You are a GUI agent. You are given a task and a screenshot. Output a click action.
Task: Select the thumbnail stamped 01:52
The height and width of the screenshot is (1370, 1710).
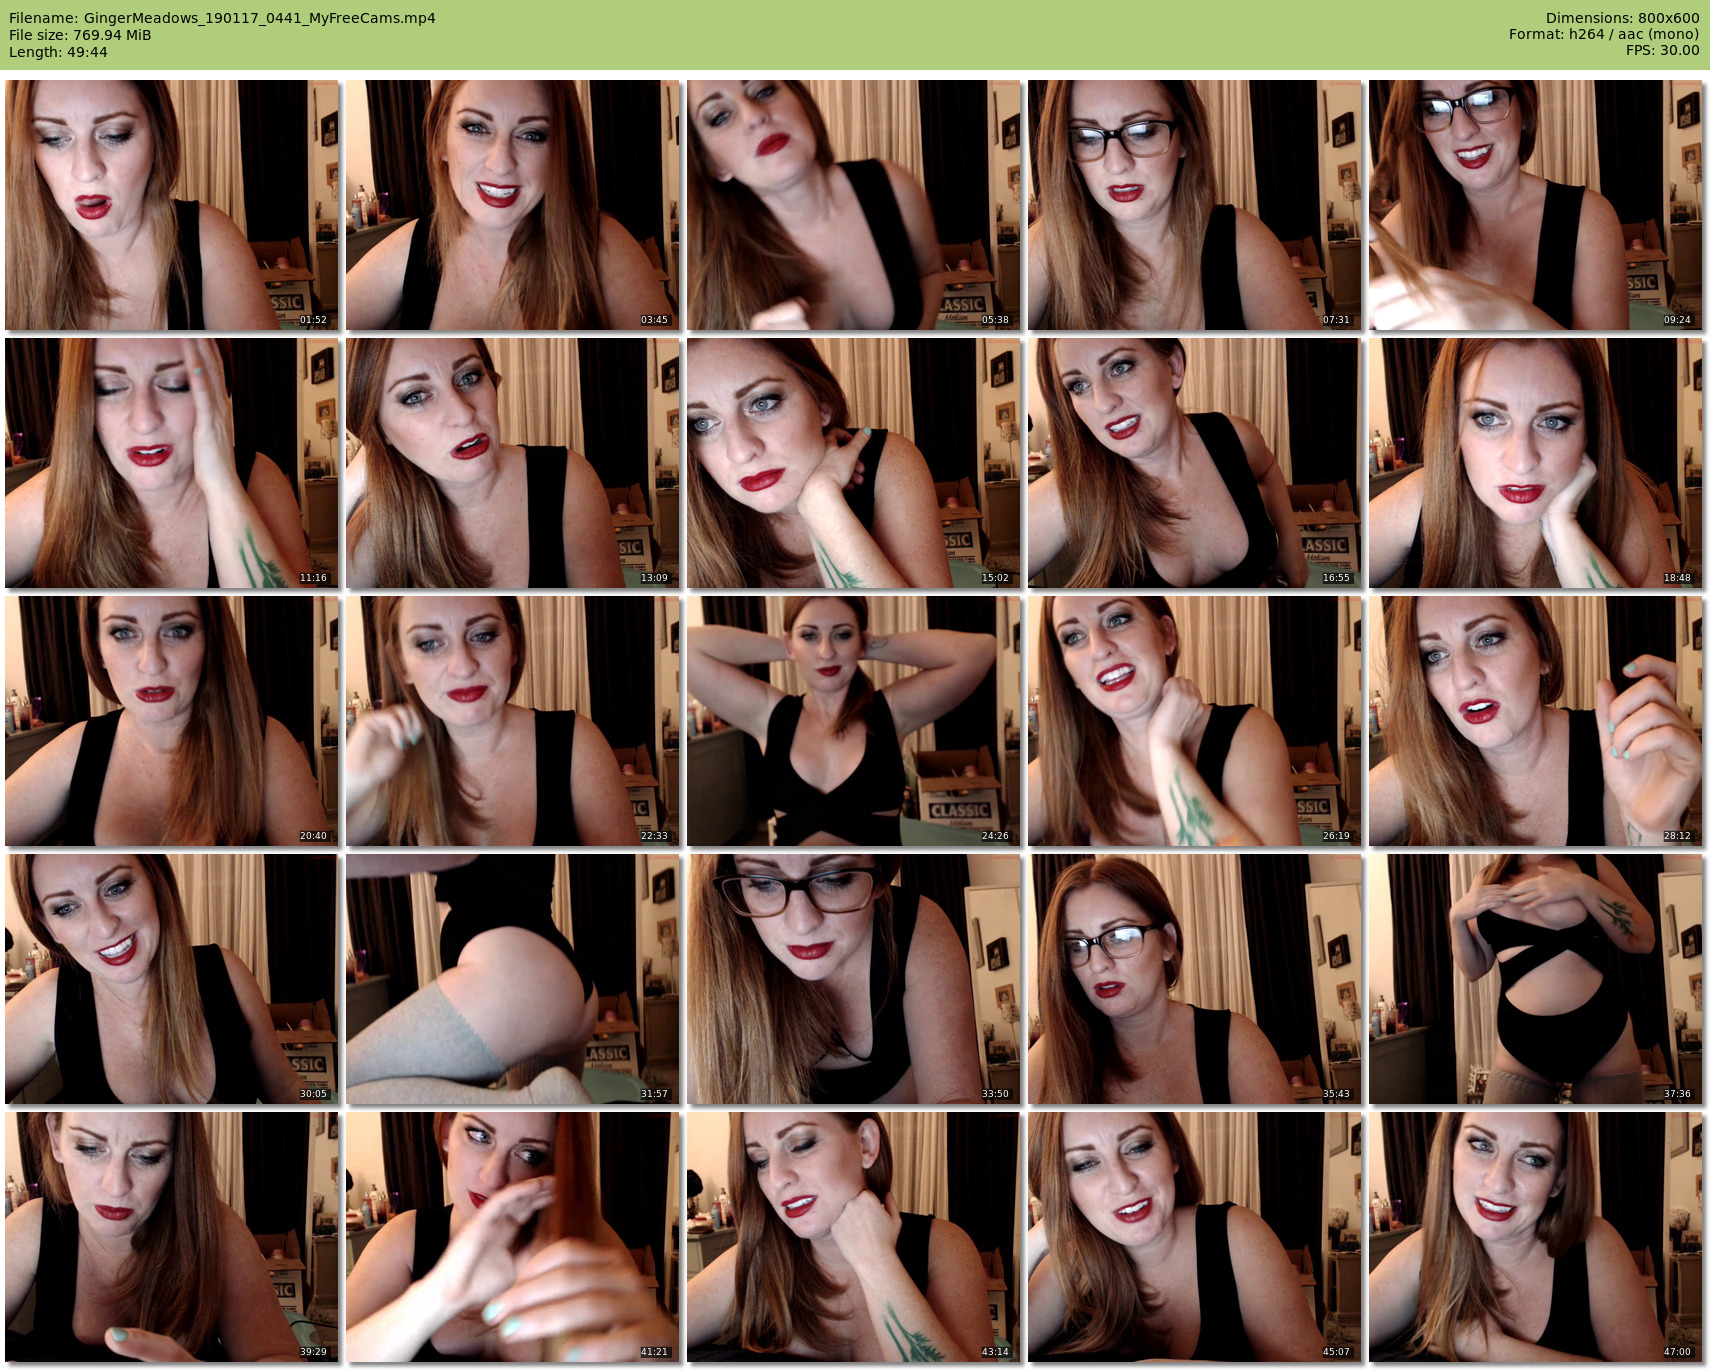172,205
